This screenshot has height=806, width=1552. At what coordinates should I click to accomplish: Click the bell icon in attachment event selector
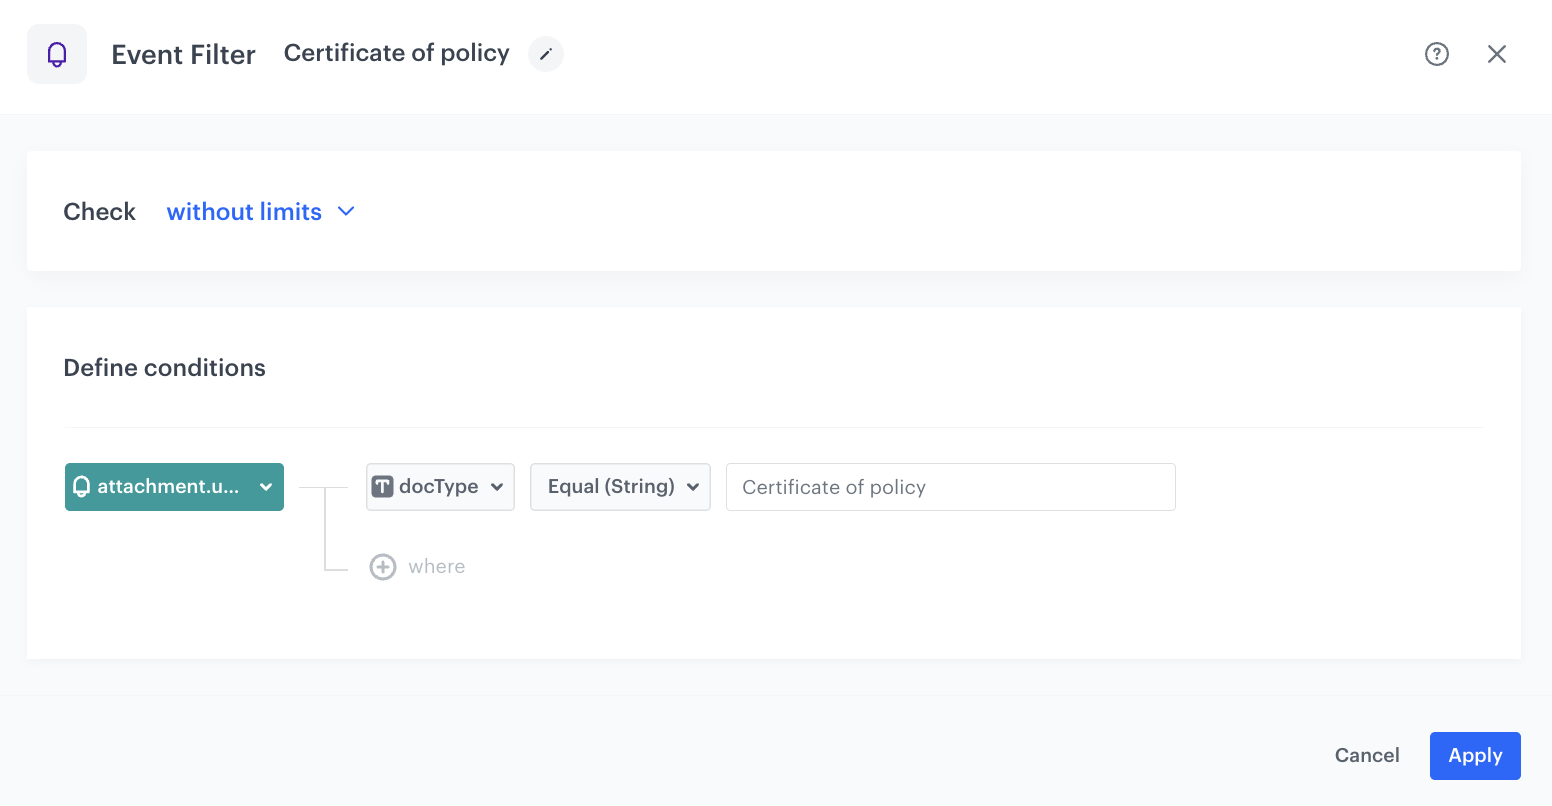coord(82,487)
